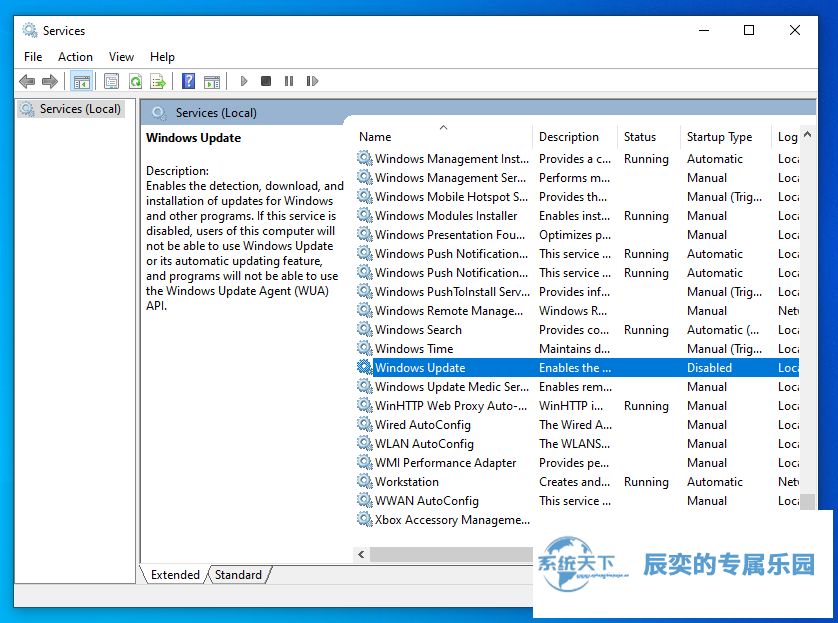Select WinHTTP Web Proxy Auto-Discovery row
The height and width of the screenshot is (623, 838).
click(x=577, y=406)
